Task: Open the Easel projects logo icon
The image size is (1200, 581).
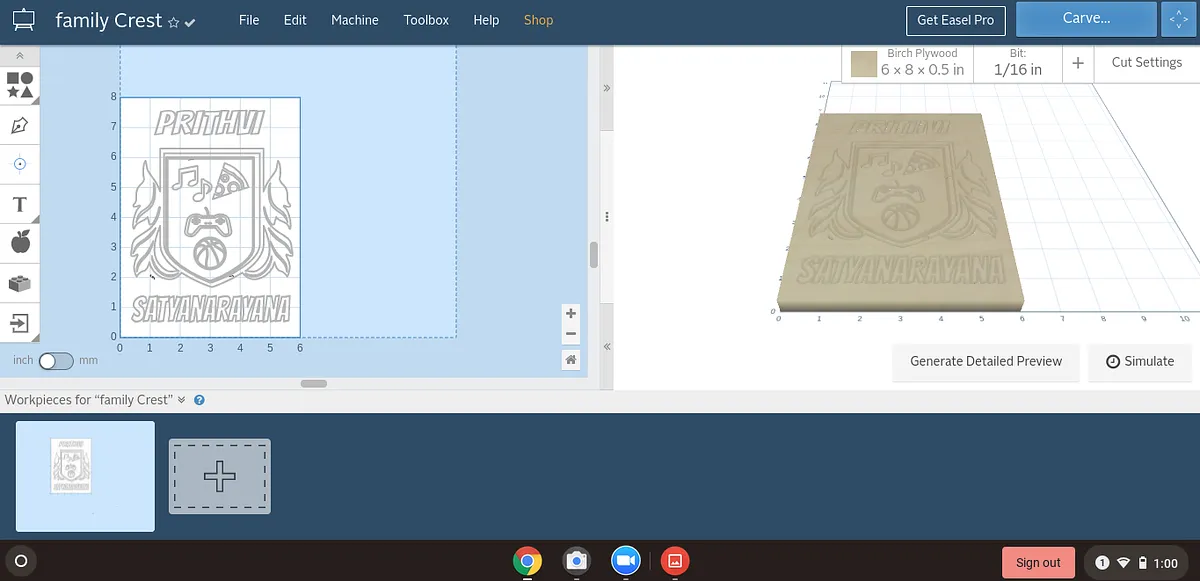Action: [x=24, y=20]
